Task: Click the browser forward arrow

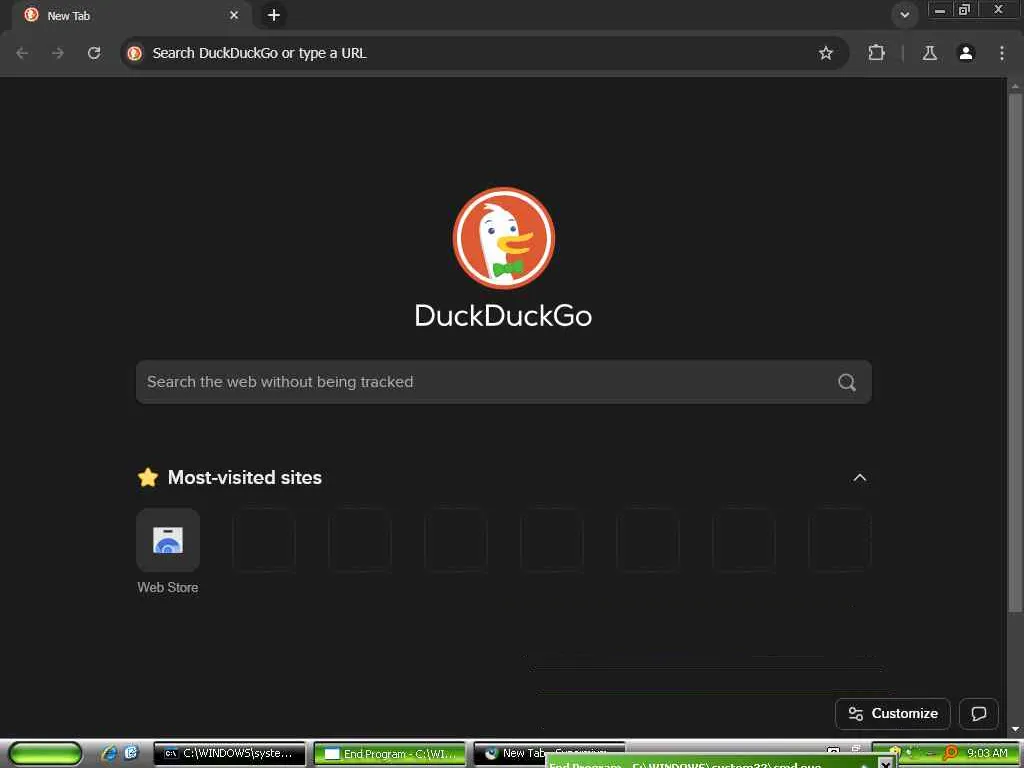Action: (58, 53)
